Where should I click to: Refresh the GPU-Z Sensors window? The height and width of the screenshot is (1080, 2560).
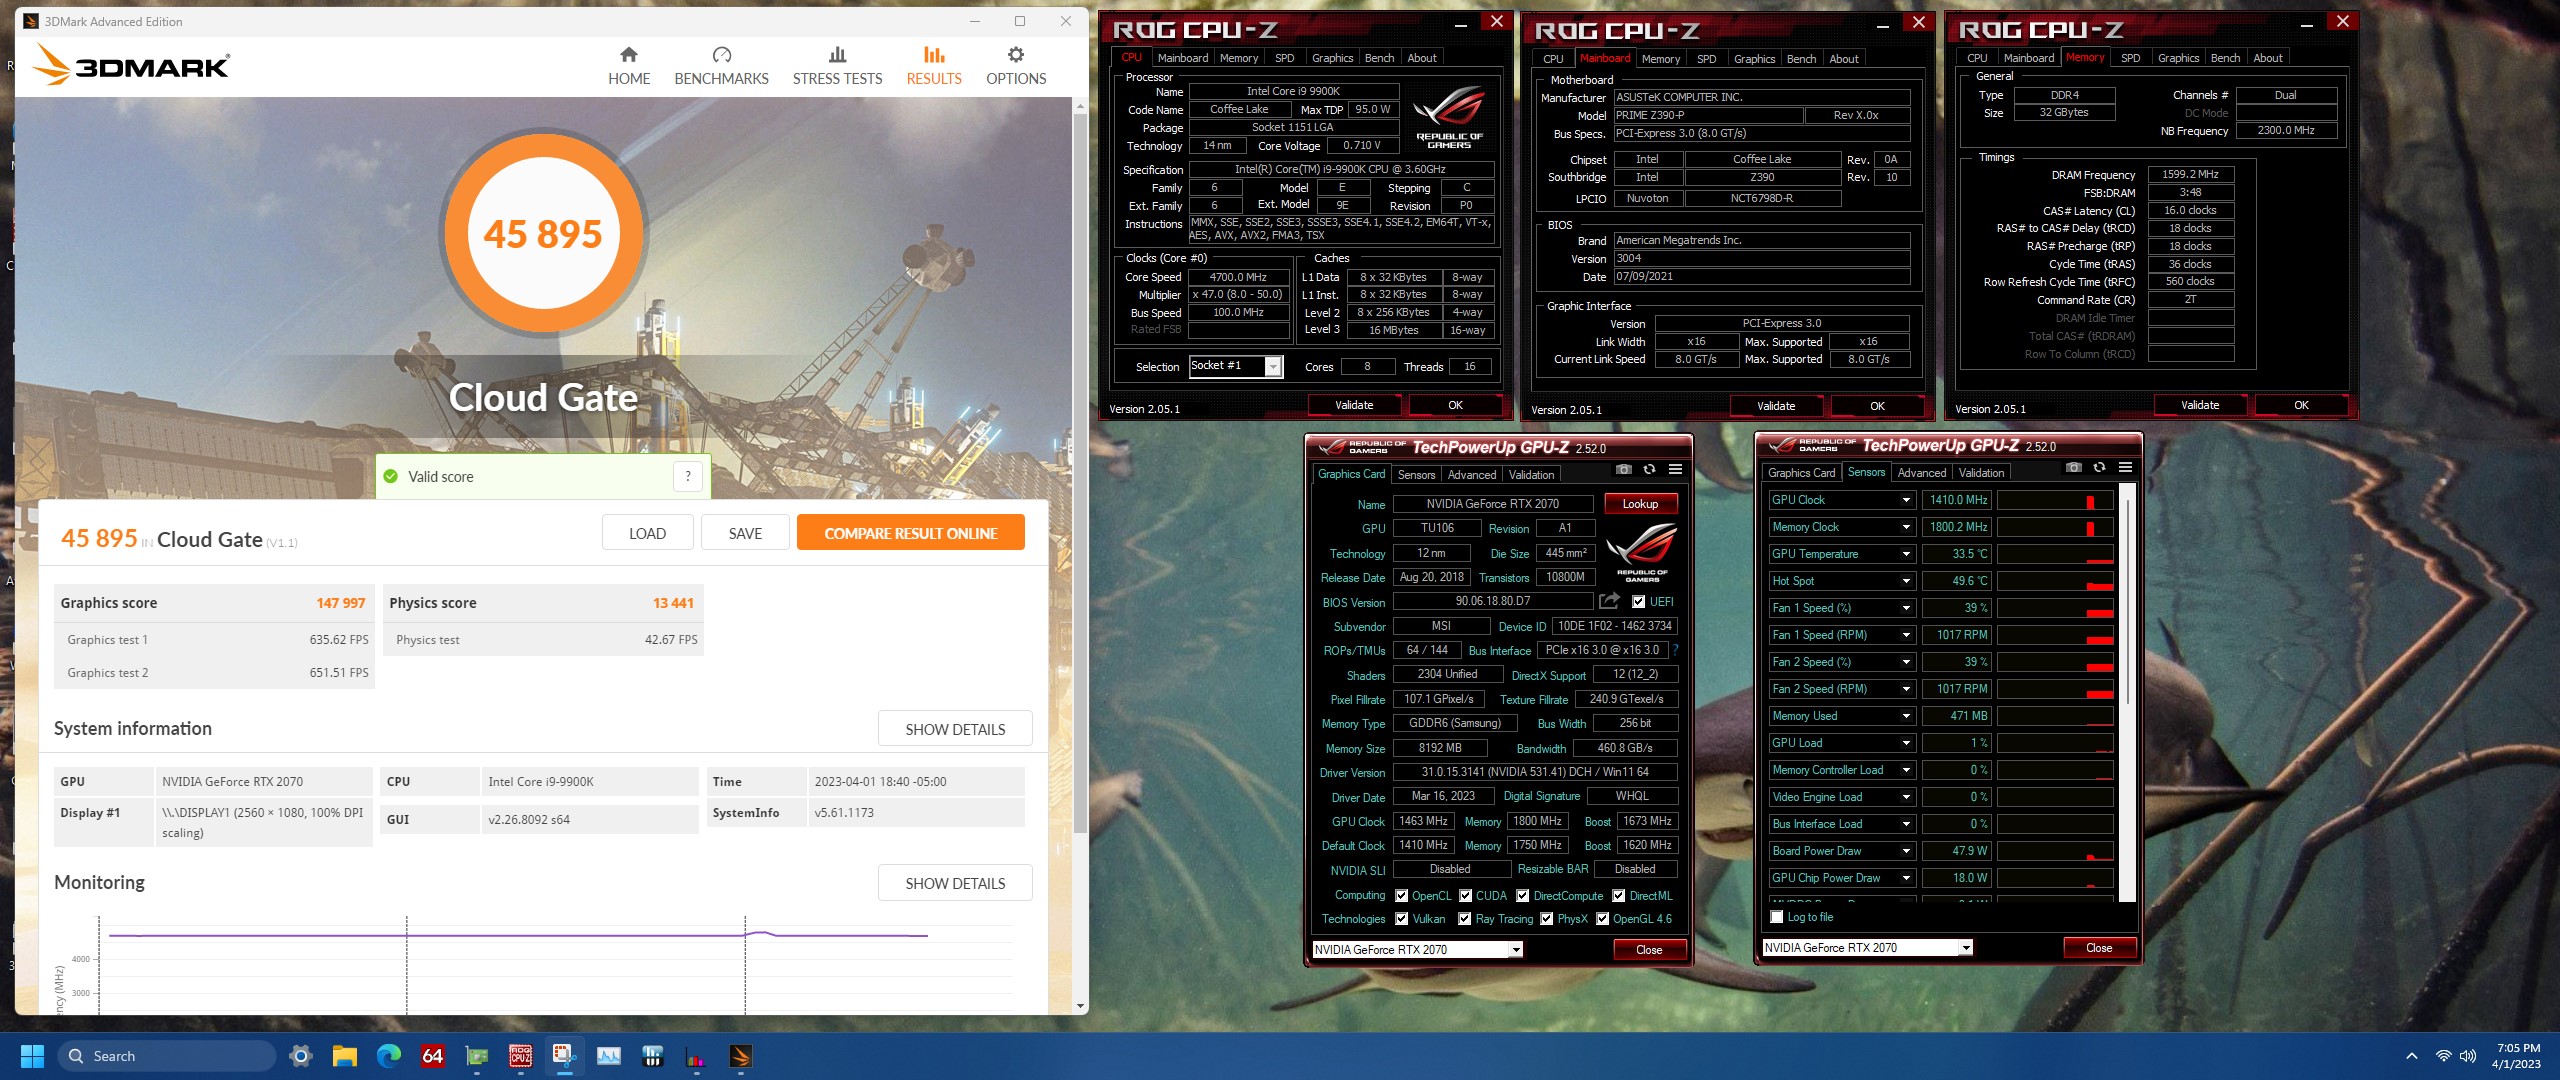click(2099, 467)
